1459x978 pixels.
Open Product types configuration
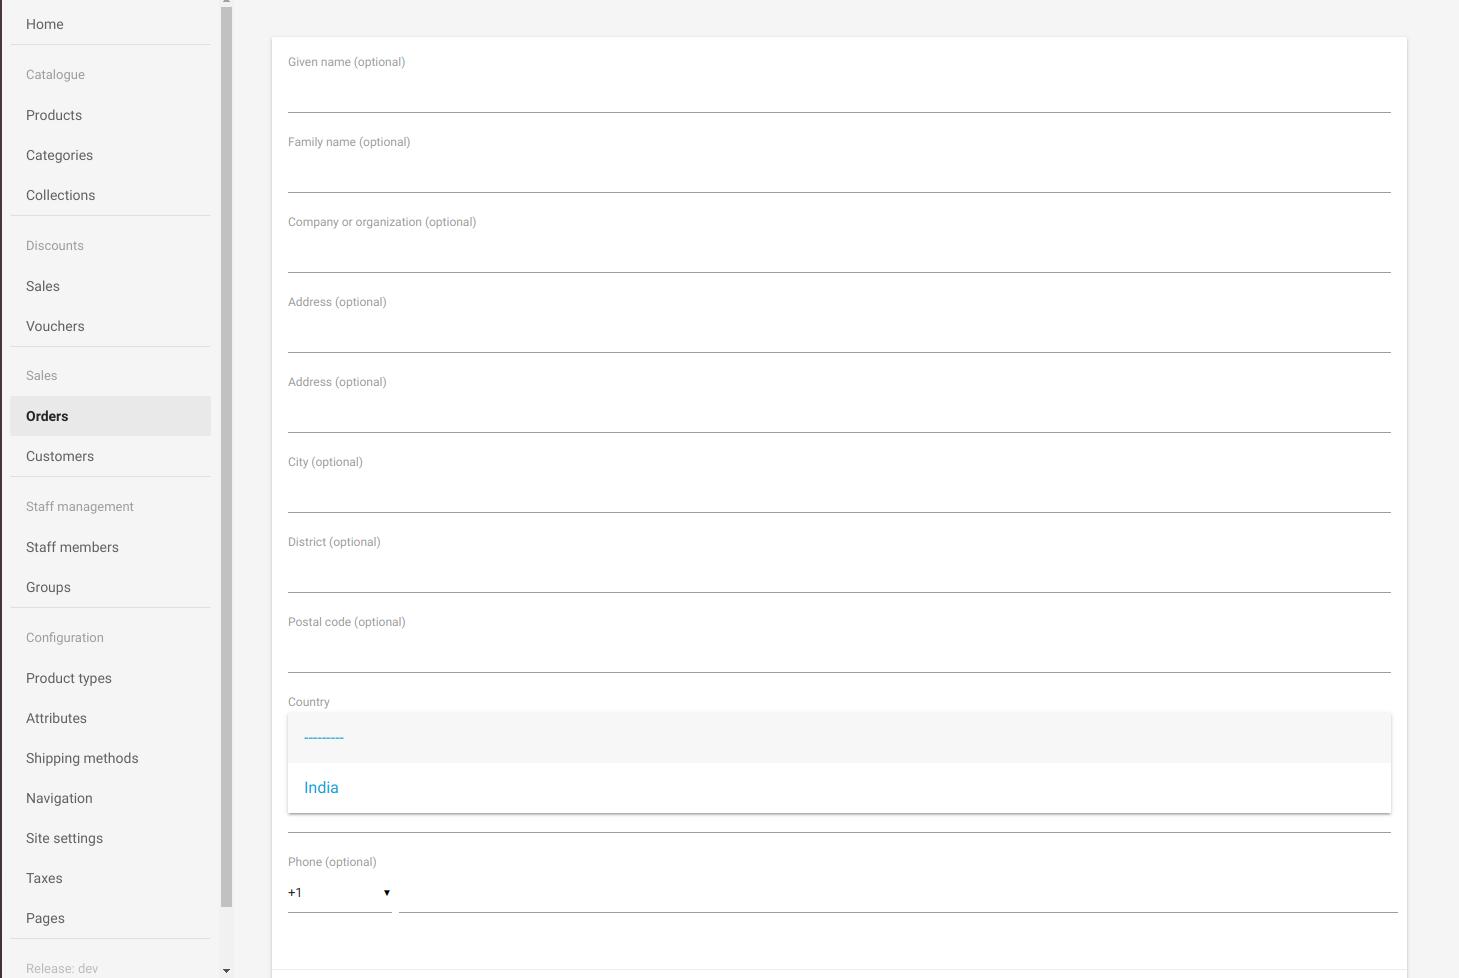click(x=68, y=678)
